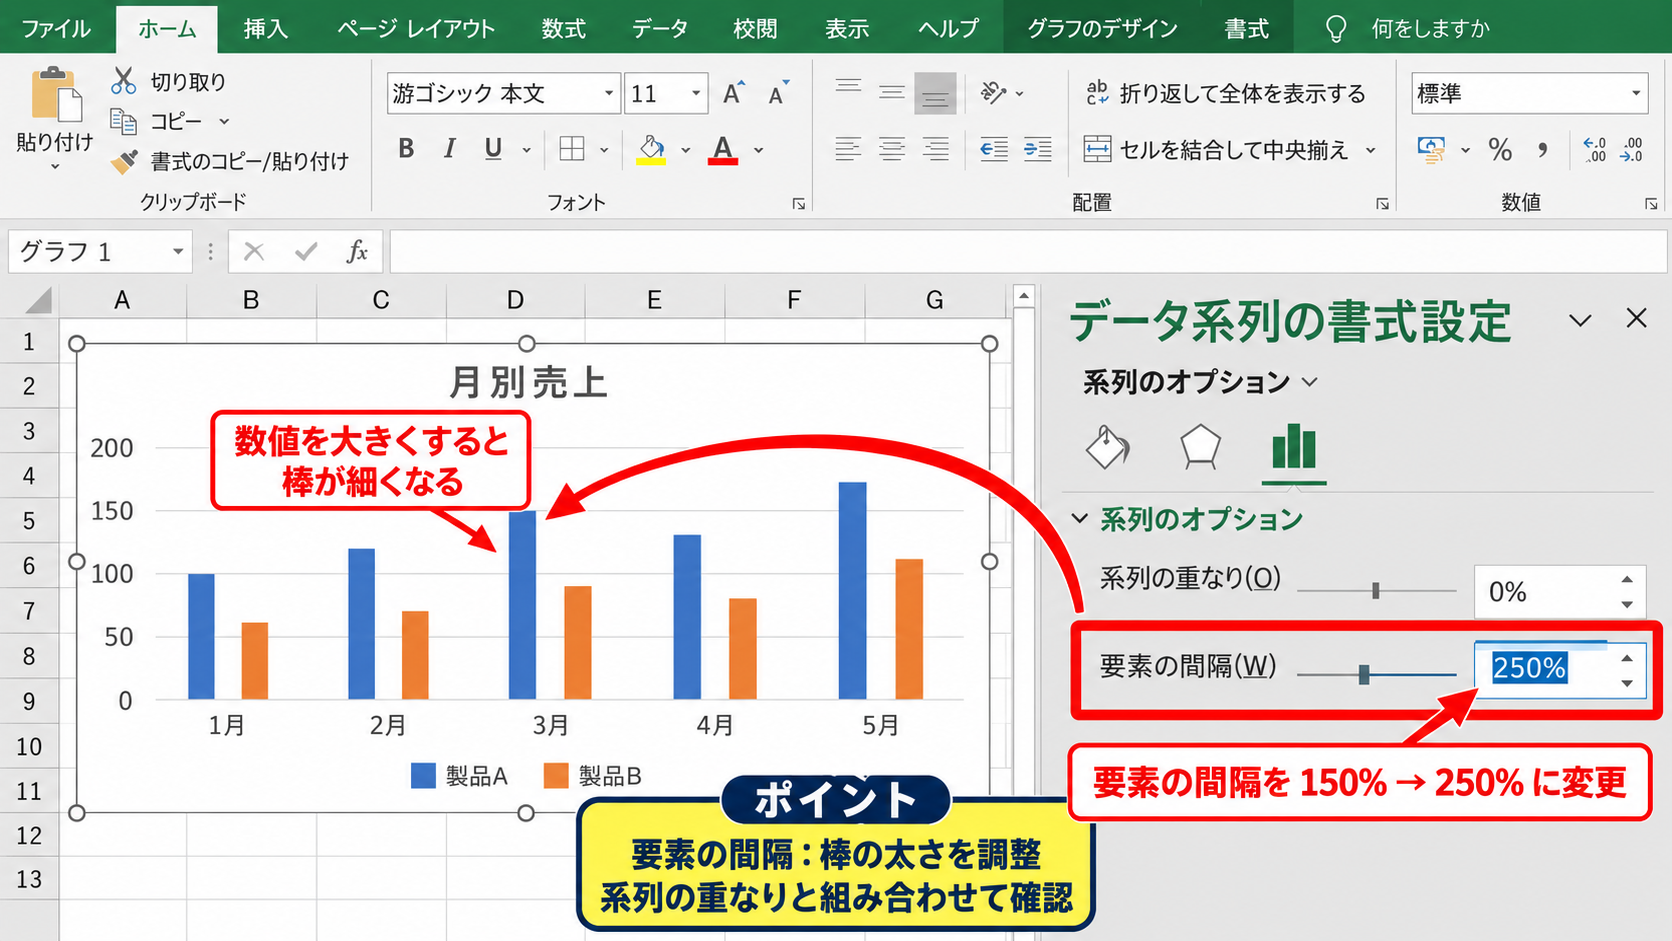This screenshot has height=941, width=1672.
Task: Toggle Bold formatting
Action: tap(405, 149)
